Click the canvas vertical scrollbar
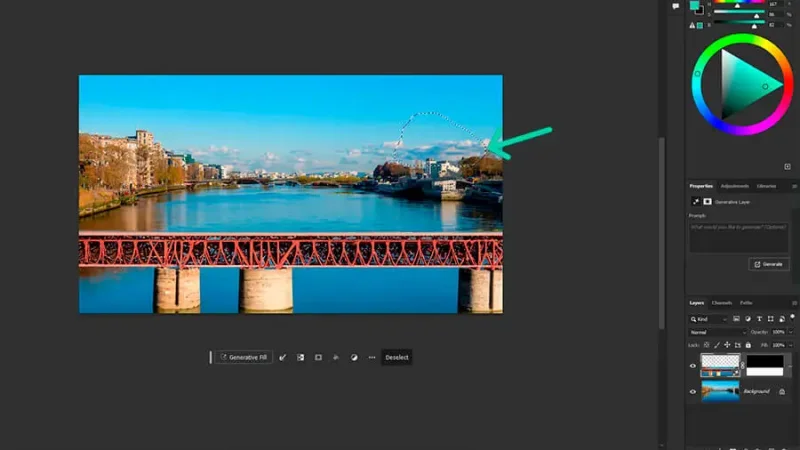Screen dimensions: 800x450 (662, 233)
